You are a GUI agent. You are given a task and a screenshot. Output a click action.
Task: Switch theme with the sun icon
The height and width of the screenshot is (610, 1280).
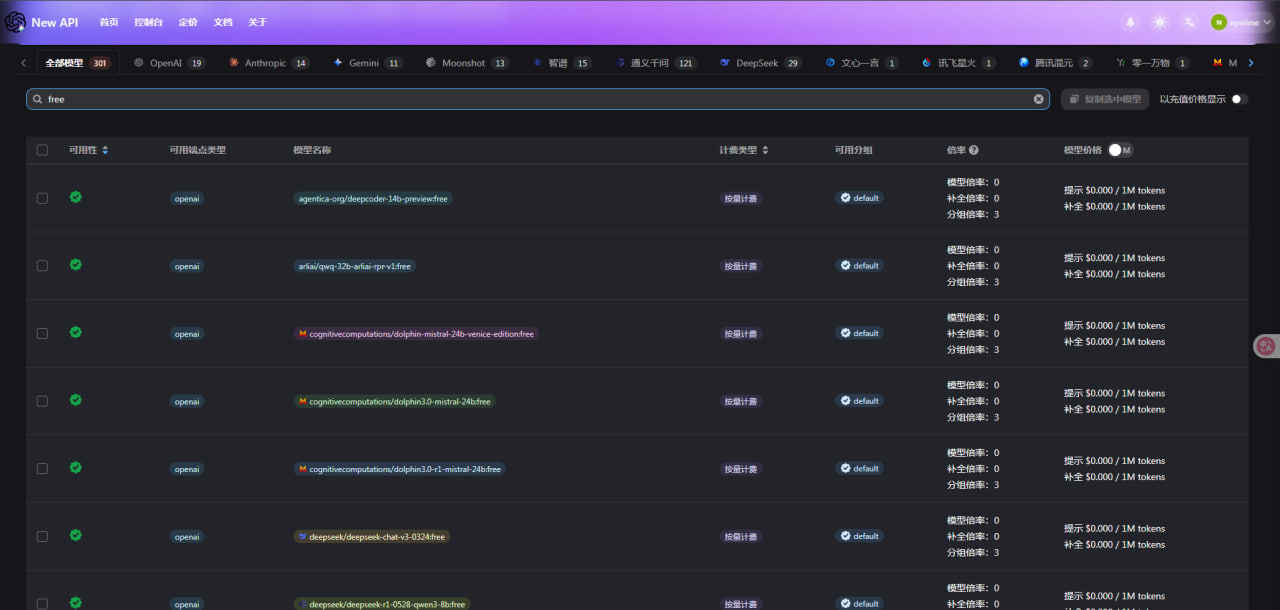pyautogui.click(x=1160, y=22)
